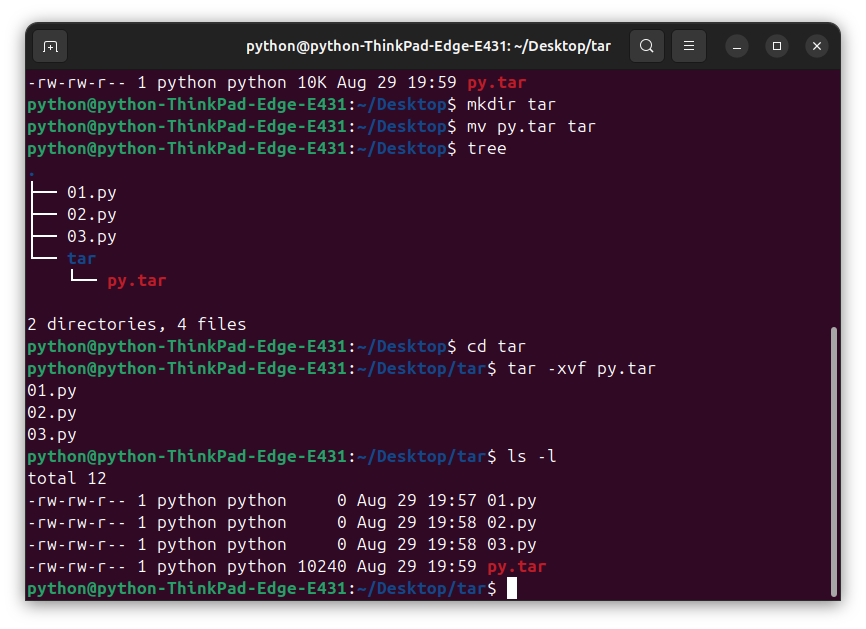Click 02.py in the ls listing
The height and width of the screenshot is (629, 866).
tap(511, 522)
